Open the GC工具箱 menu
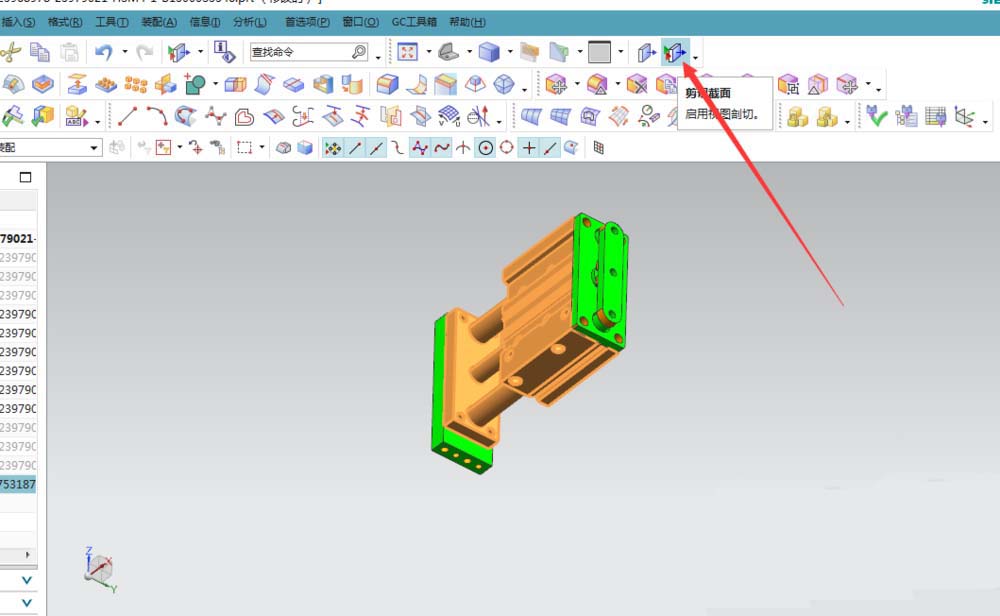 (414, 22)
